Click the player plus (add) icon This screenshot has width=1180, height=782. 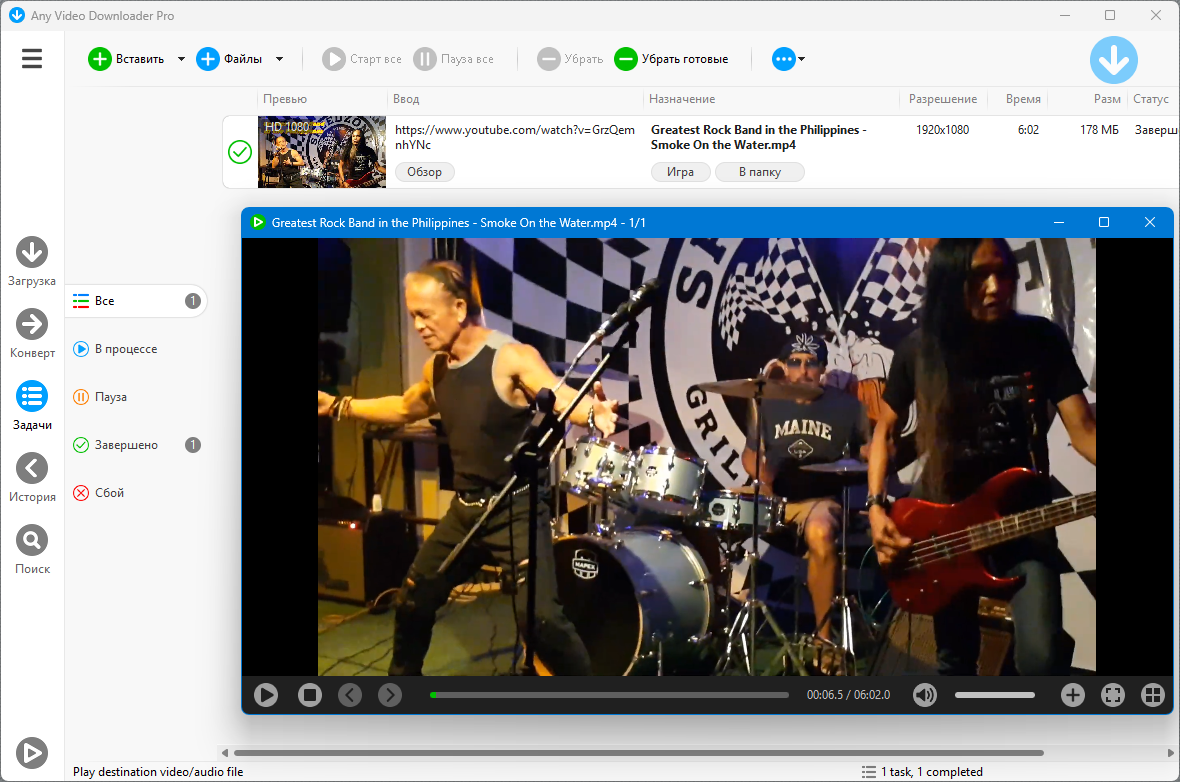pos(1072,695)
